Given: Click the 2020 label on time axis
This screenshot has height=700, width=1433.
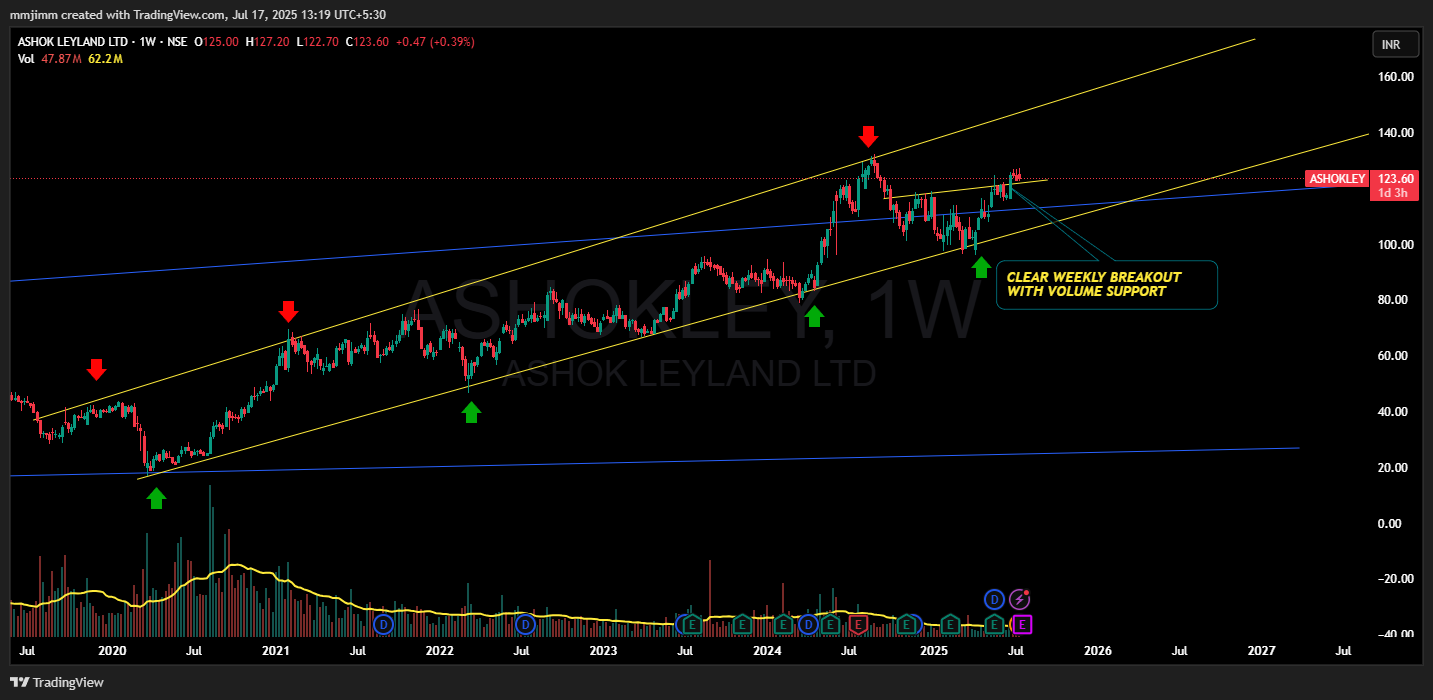Looking at the screenshot, I should tap(112, 651).
